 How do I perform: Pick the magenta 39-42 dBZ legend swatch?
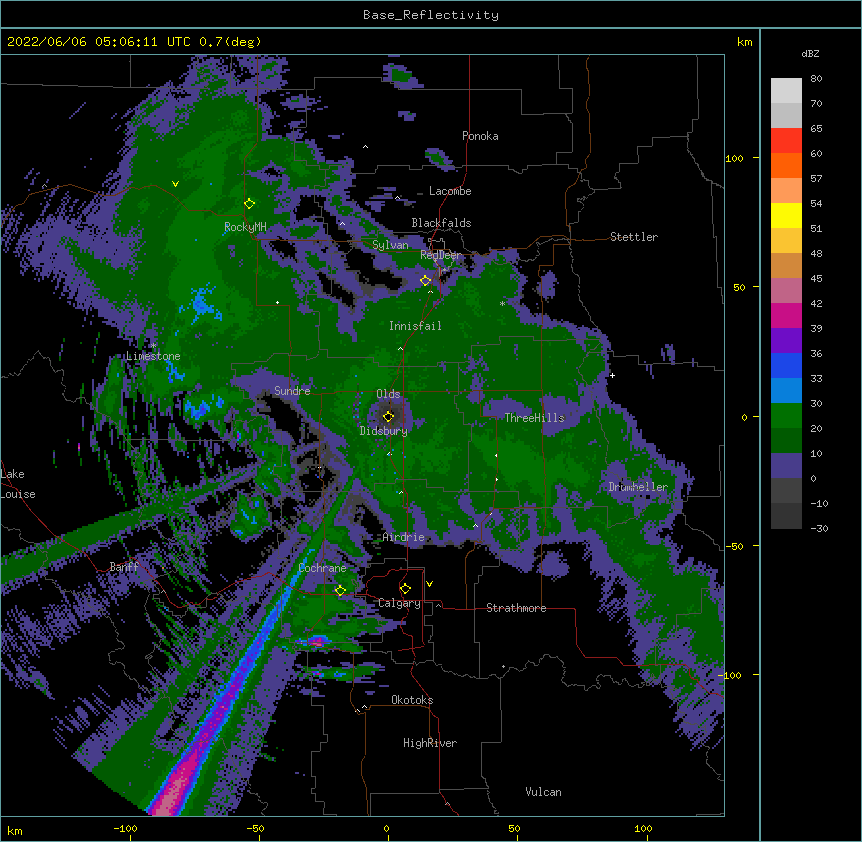(786, 315)
